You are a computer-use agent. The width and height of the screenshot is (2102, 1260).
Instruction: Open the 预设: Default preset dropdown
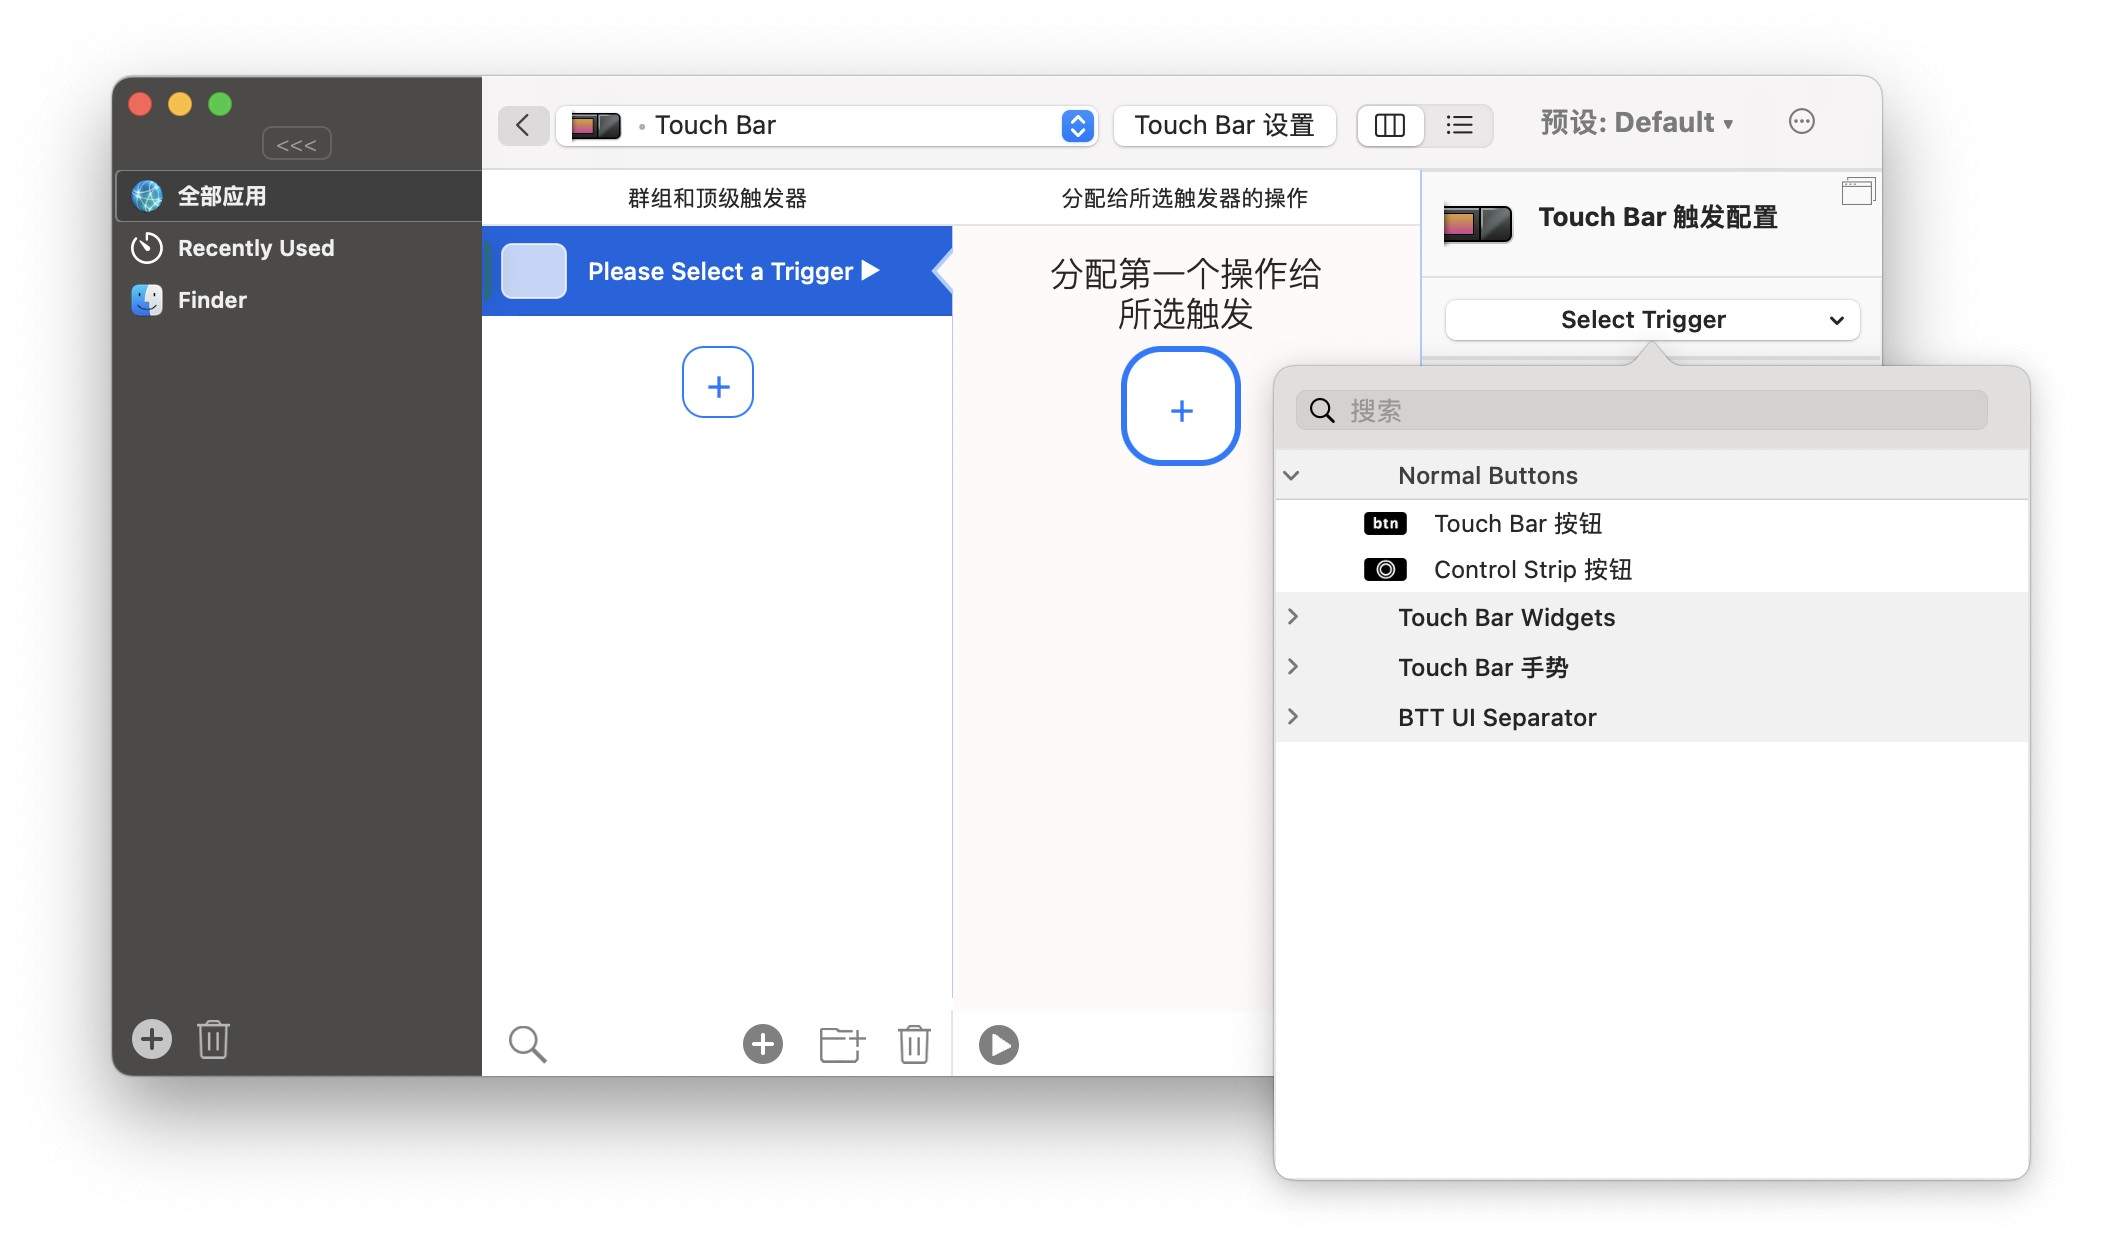tap(1639, 122)
